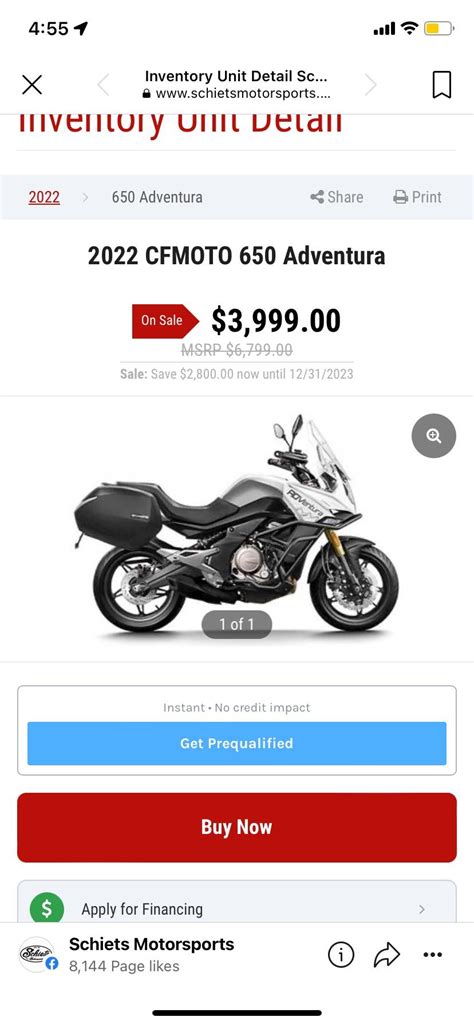The height and width of the screenshot is (1025, 474).
Task: Select the 650 Adventura breadcrumb
Action: pyautogui.click(x=157, y=197)
